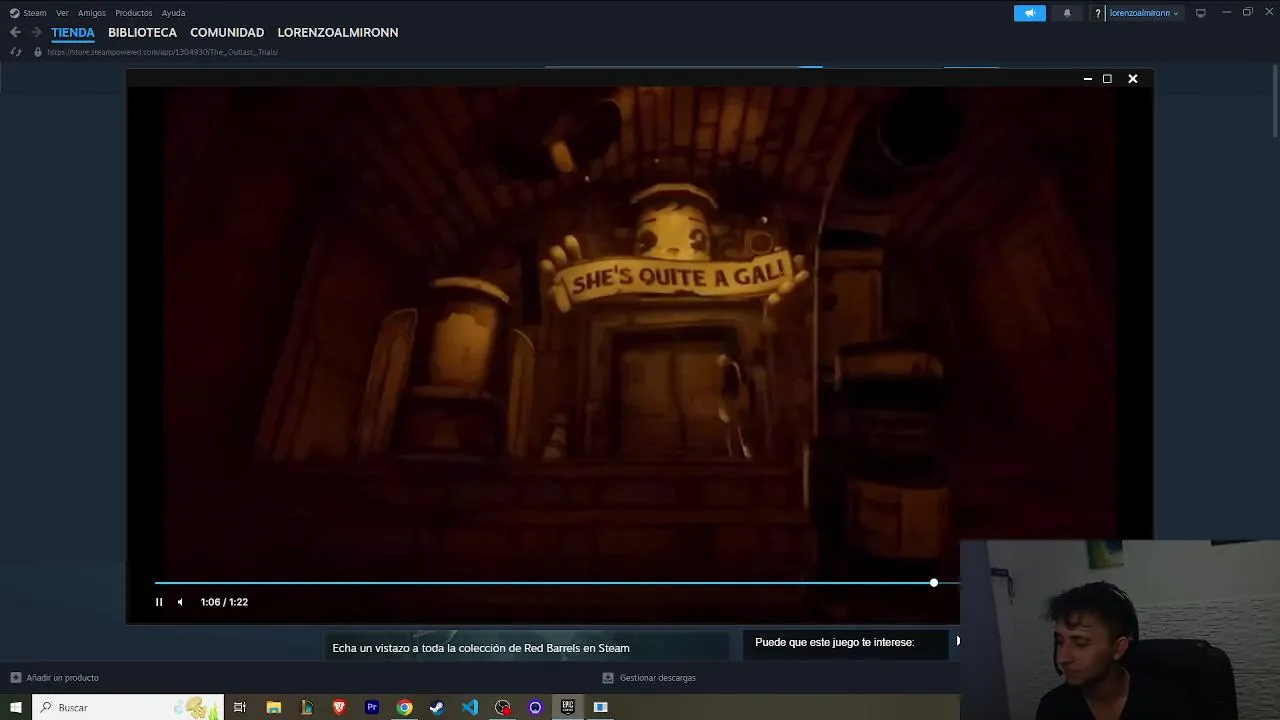Open Gestionar descargas
1280x720 pixels.
649,678
